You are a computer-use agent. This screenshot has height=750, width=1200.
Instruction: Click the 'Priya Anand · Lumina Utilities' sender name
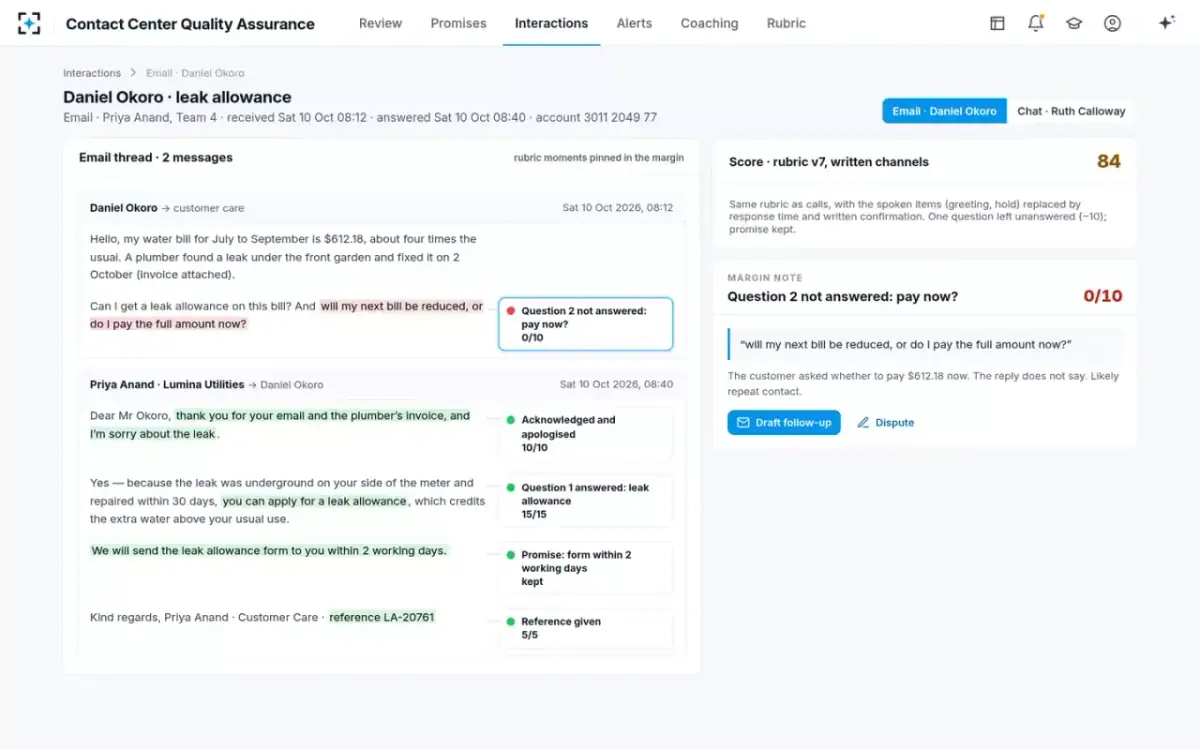tap(167, 384)
